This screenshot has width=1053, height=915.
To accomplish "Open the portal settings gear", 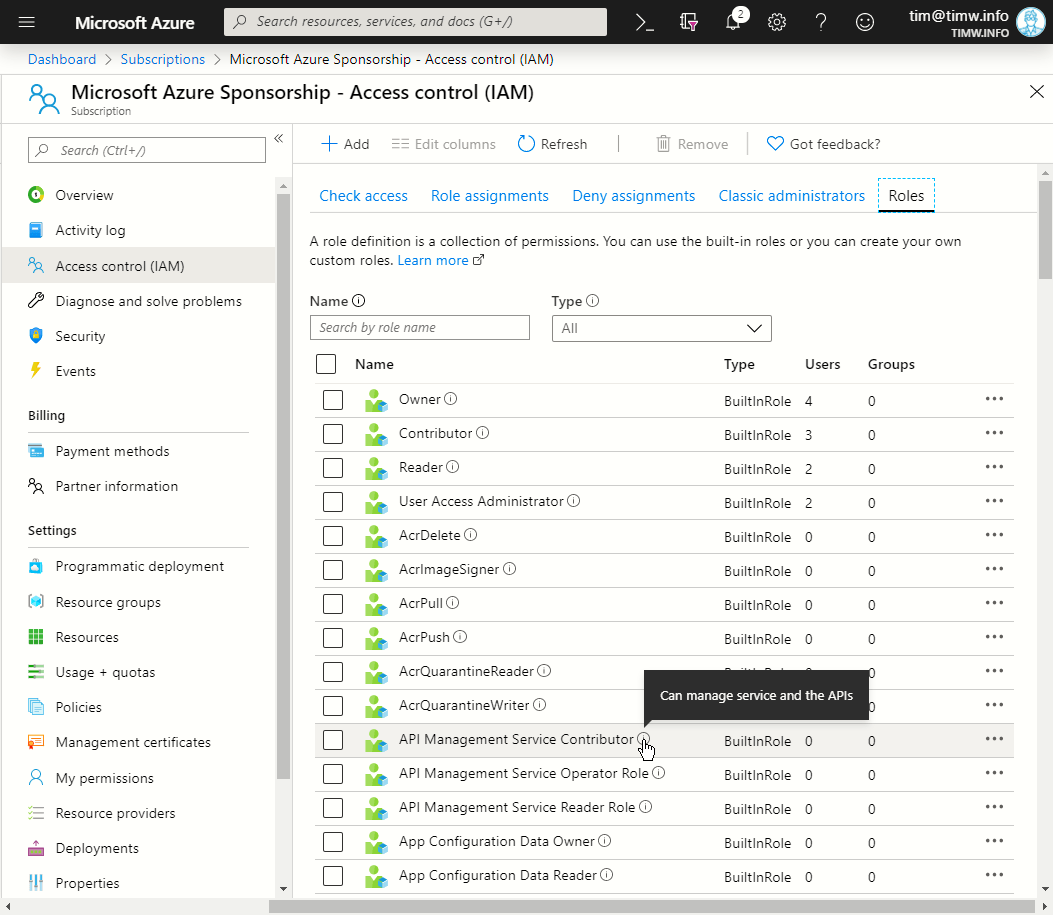I will [776, 22].
